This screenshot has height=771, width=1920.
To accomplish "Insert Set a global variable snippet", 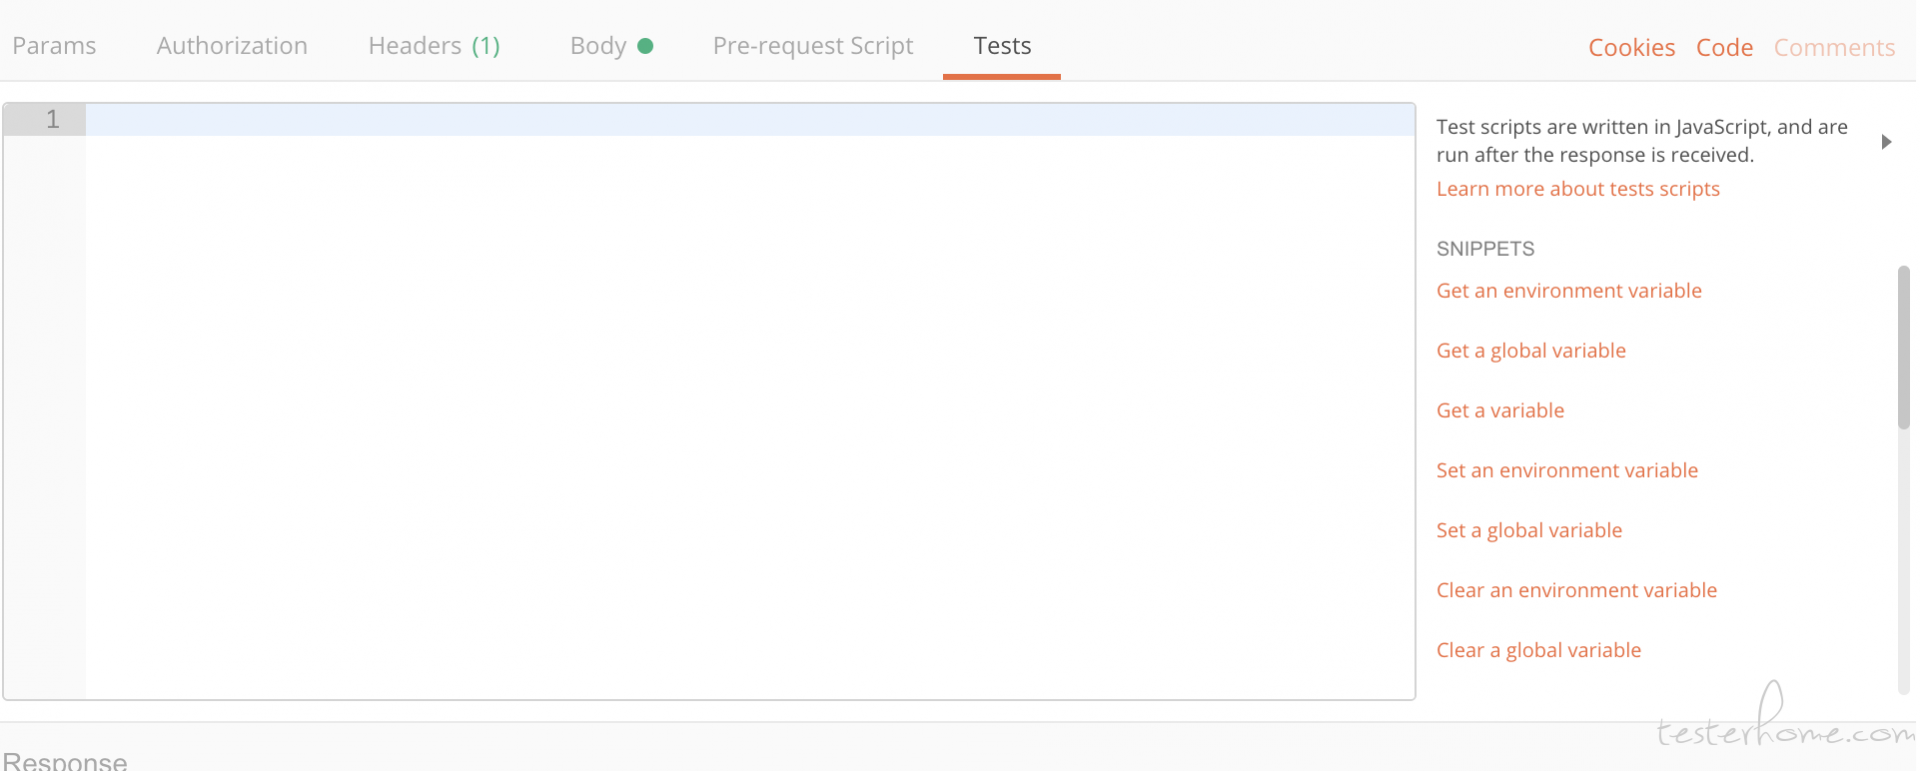I will [x=1529, y=531].
